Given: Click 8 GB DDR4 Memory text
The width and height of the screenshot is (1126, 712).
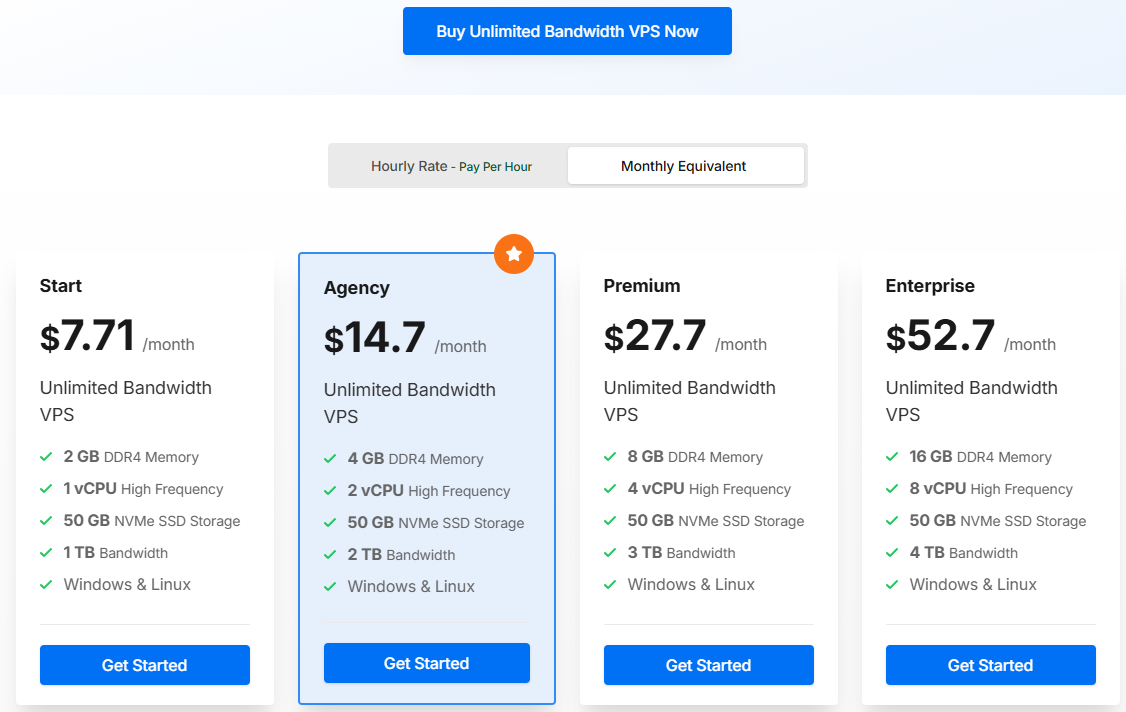Looking at the screenshot, I should tap(695, 457).
